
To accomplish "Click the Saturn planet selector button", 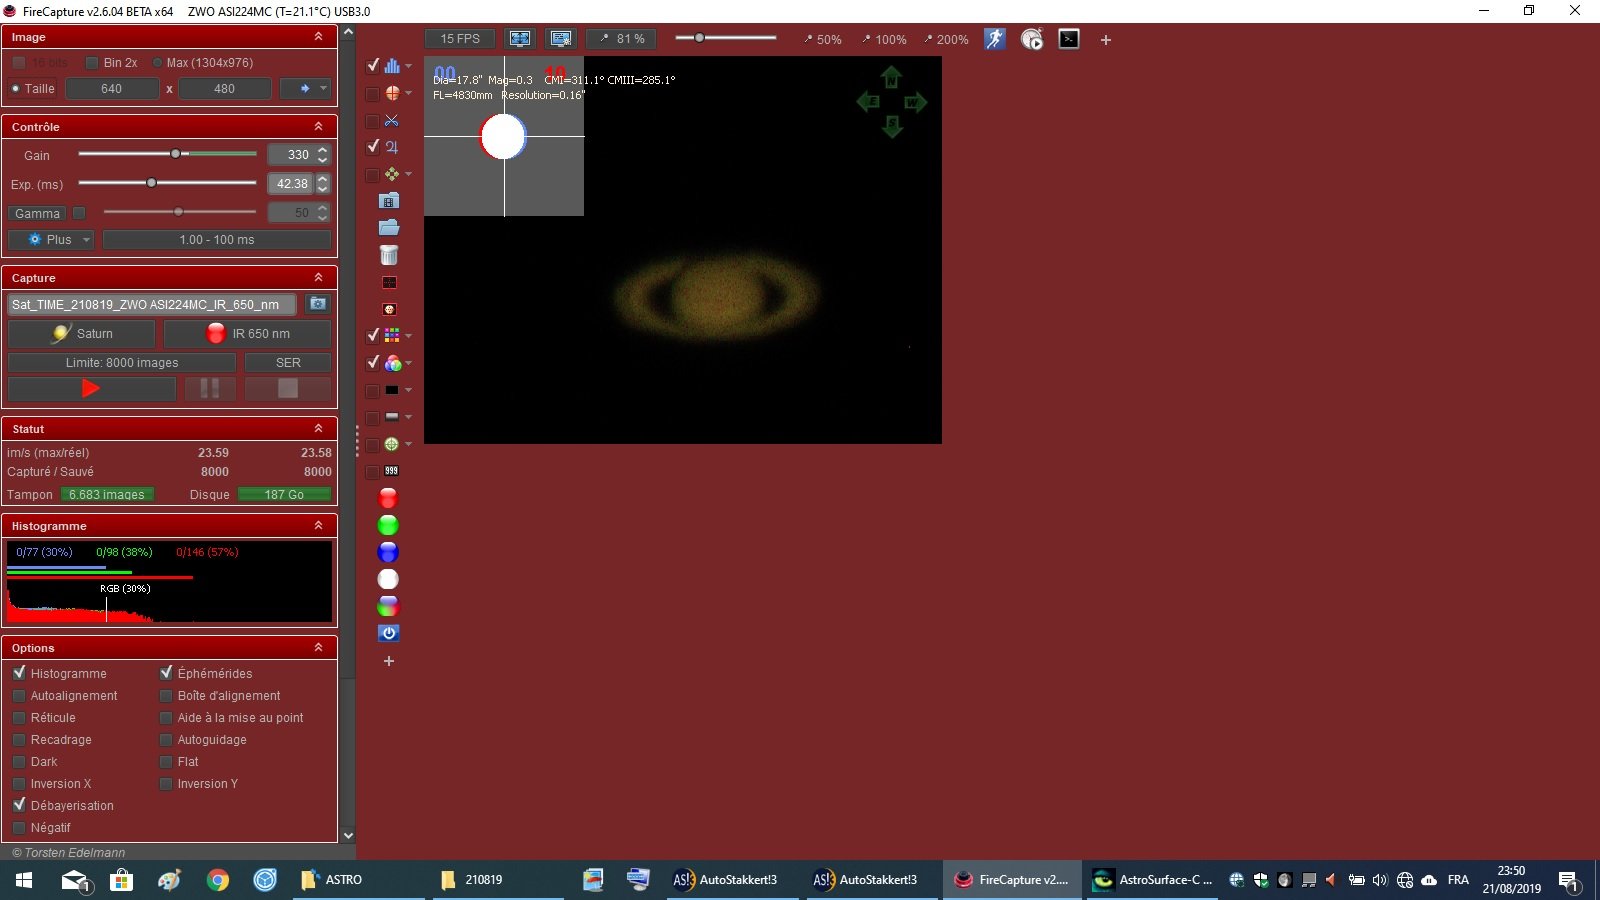I will tap(83, 334).
